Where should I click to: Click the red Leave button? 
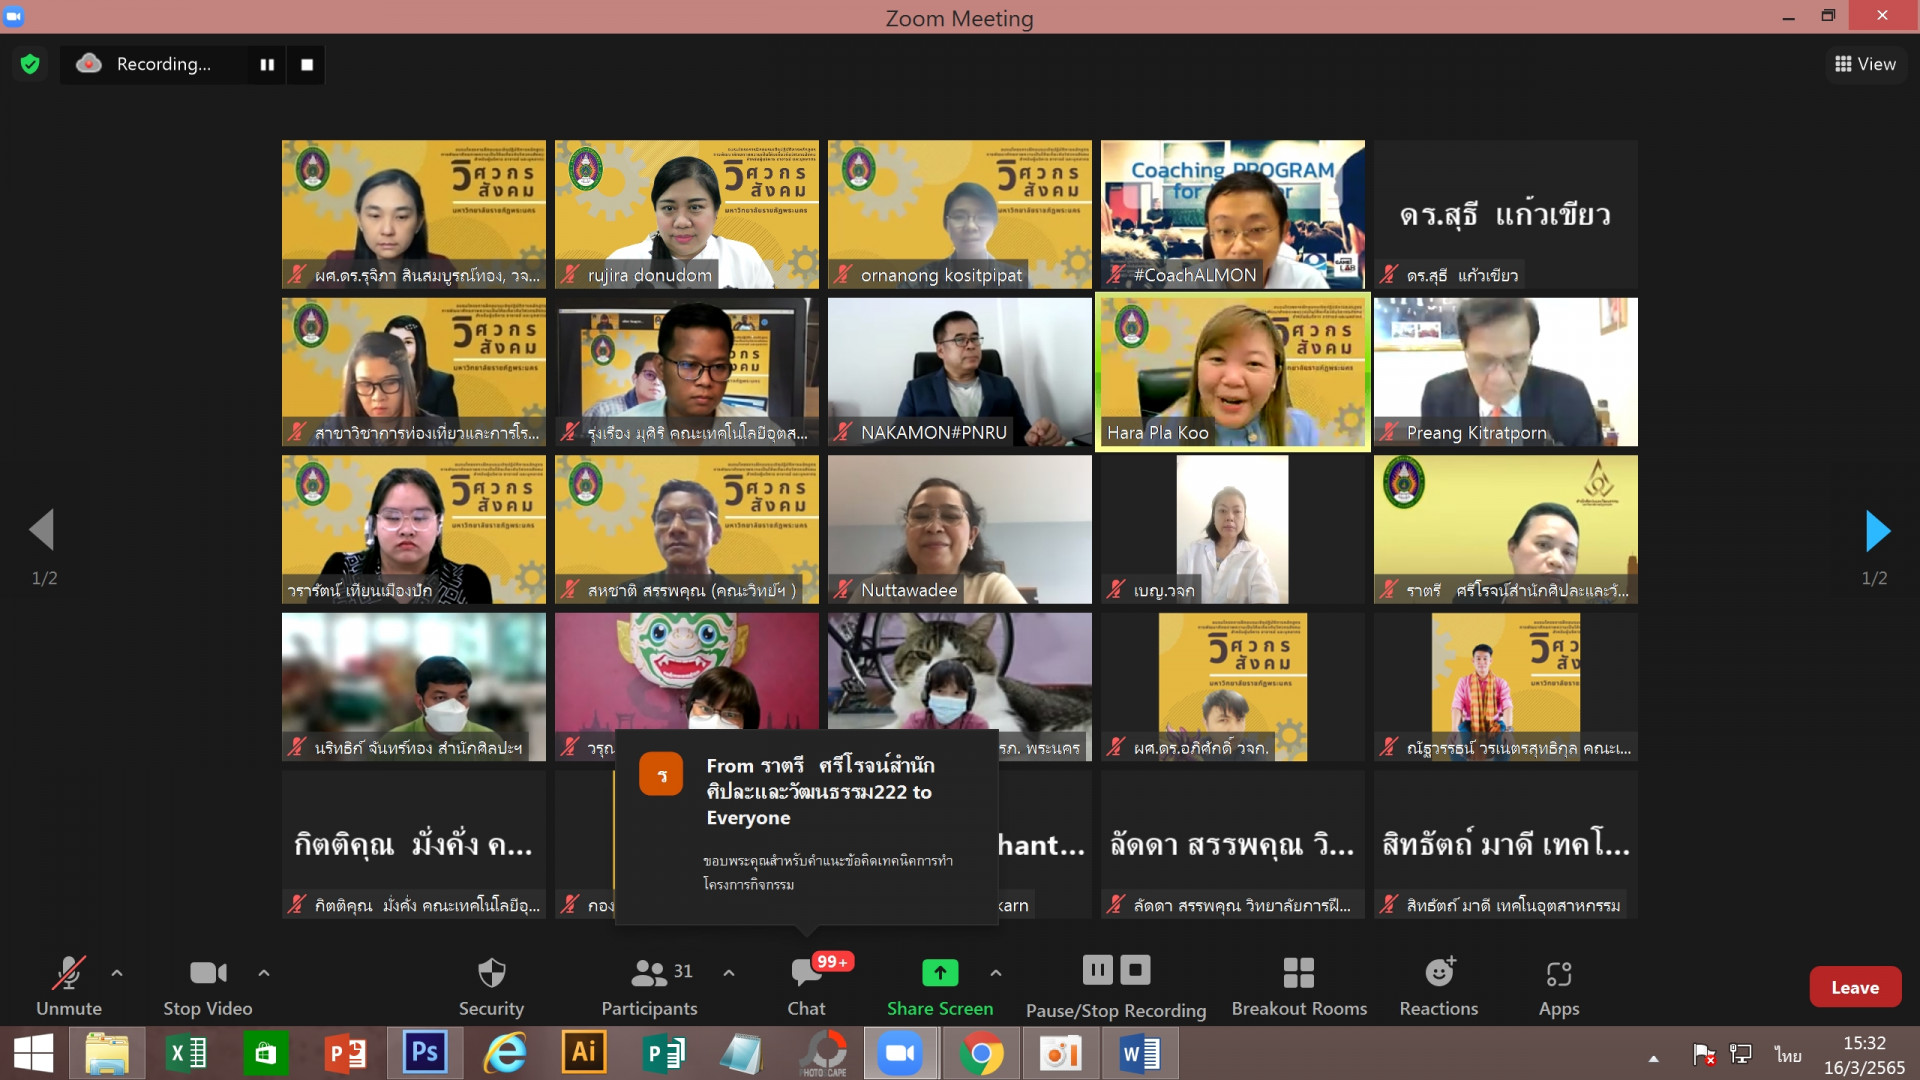pos(1855,987)
